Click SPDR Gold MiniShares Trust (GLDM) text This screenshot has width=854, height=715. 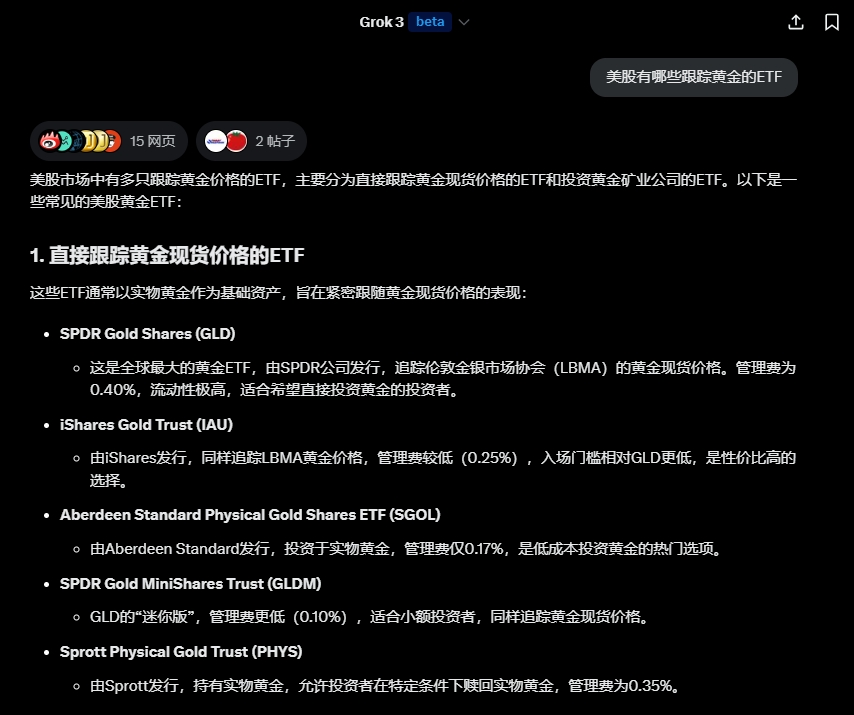191,584
